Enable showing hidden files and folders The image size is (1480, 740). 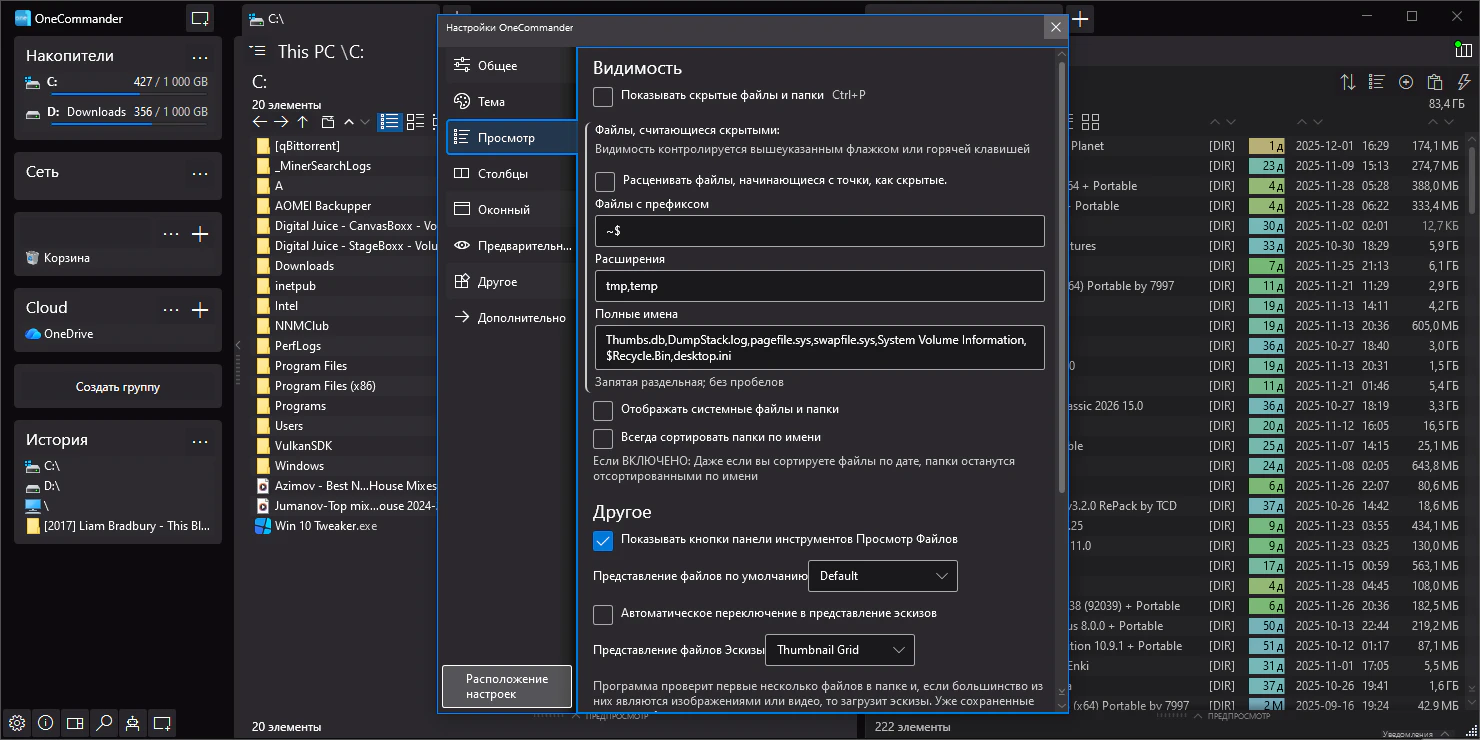click(603, 96)
